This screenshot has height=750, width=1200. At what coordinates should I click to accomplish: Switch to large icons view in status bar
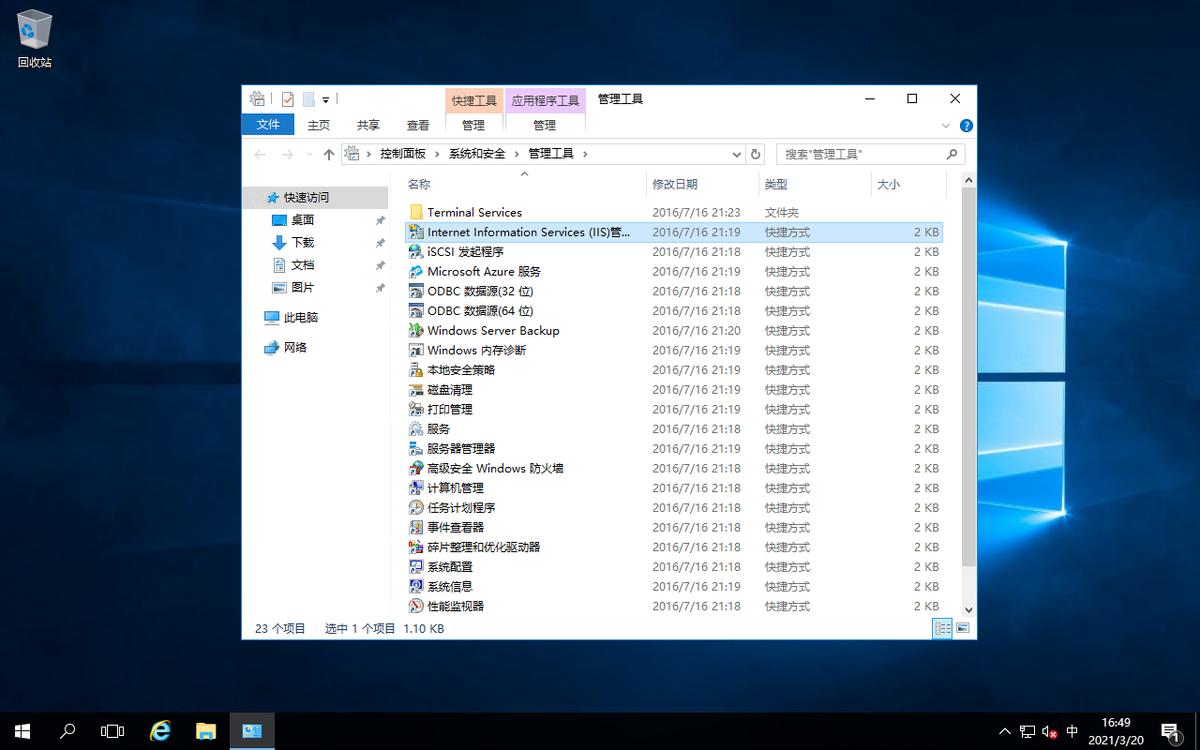[962, 628]
